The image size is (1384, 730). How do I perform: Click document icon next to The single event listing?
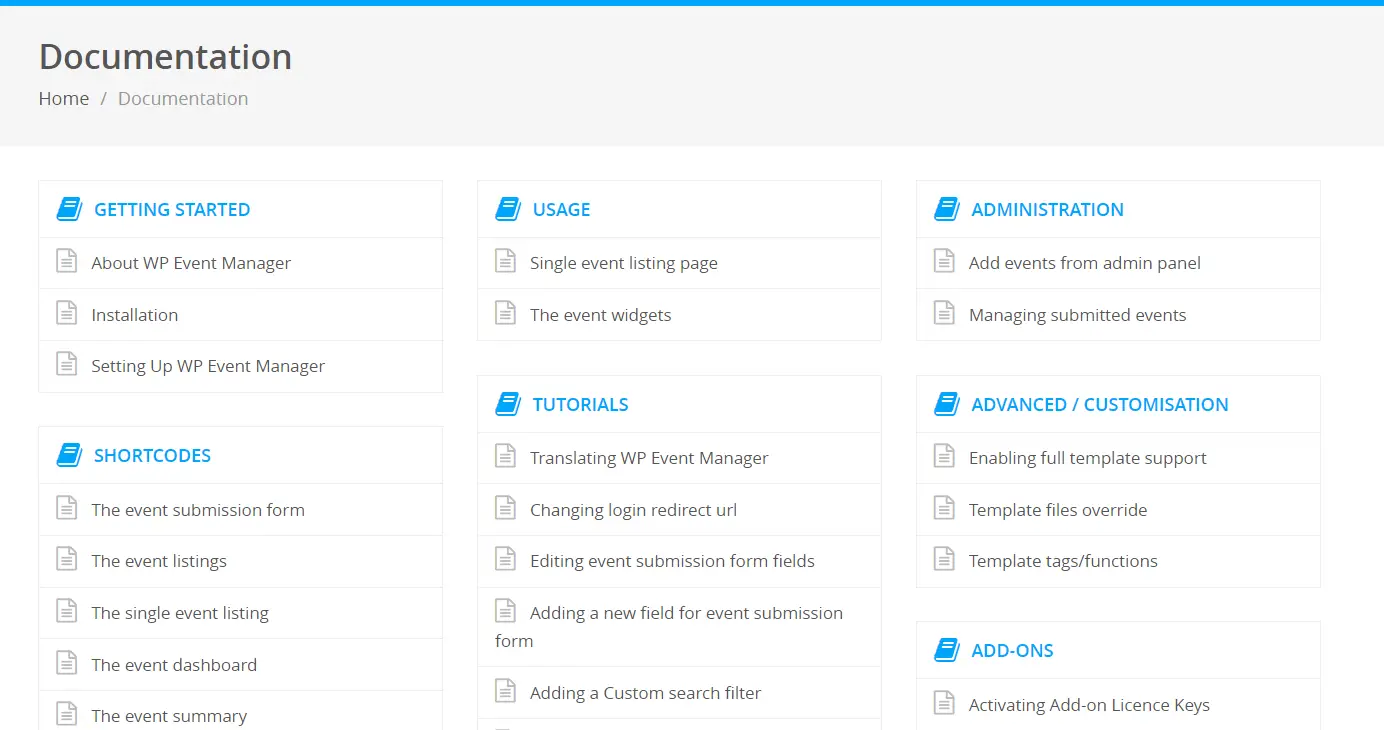point(66,612)
